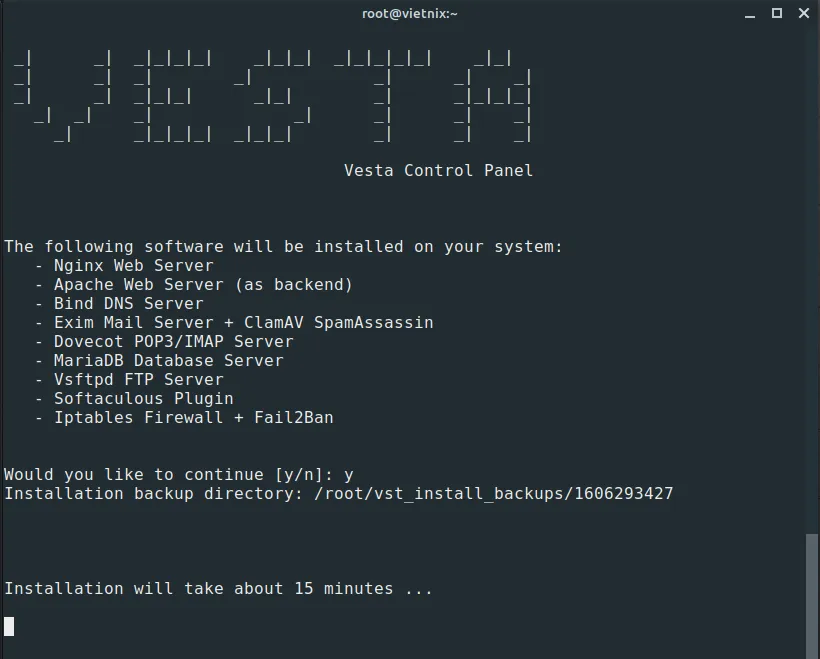The width and height of the screenshot is (820, 659).
Task: Click the Nginx Web Server line
Action: tap(124, 266)
